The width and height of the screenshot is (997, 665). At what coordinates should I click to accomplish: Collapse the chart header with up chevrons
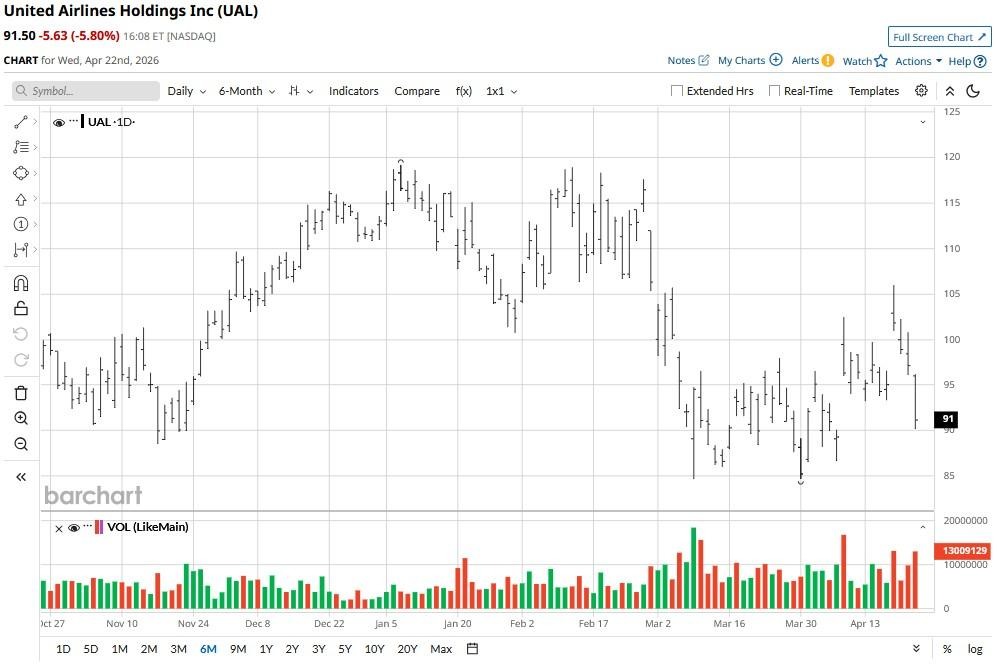coord(949,91)
